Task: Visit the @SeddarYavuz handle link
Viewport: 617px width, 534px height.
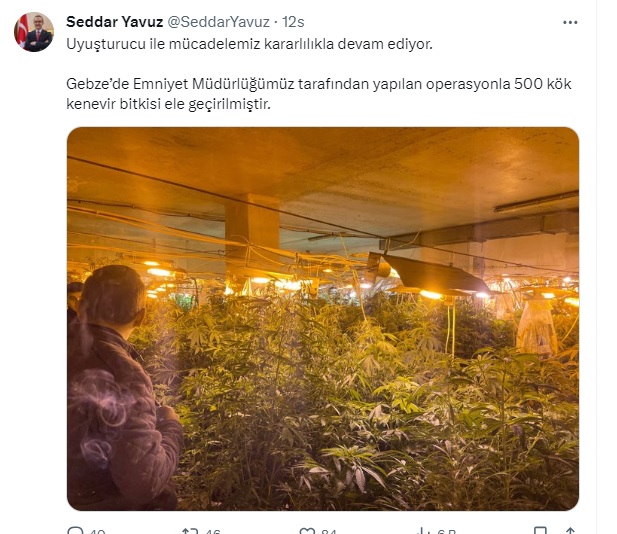Action: 219,22
